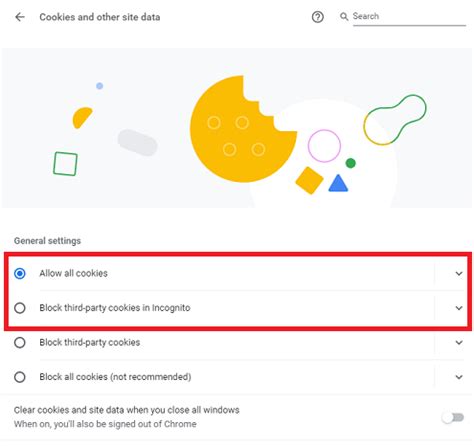This screenshot has height=447, width=474.
Task: Select Block third-party cookies in Incognito radio
Action: (20, 308)
